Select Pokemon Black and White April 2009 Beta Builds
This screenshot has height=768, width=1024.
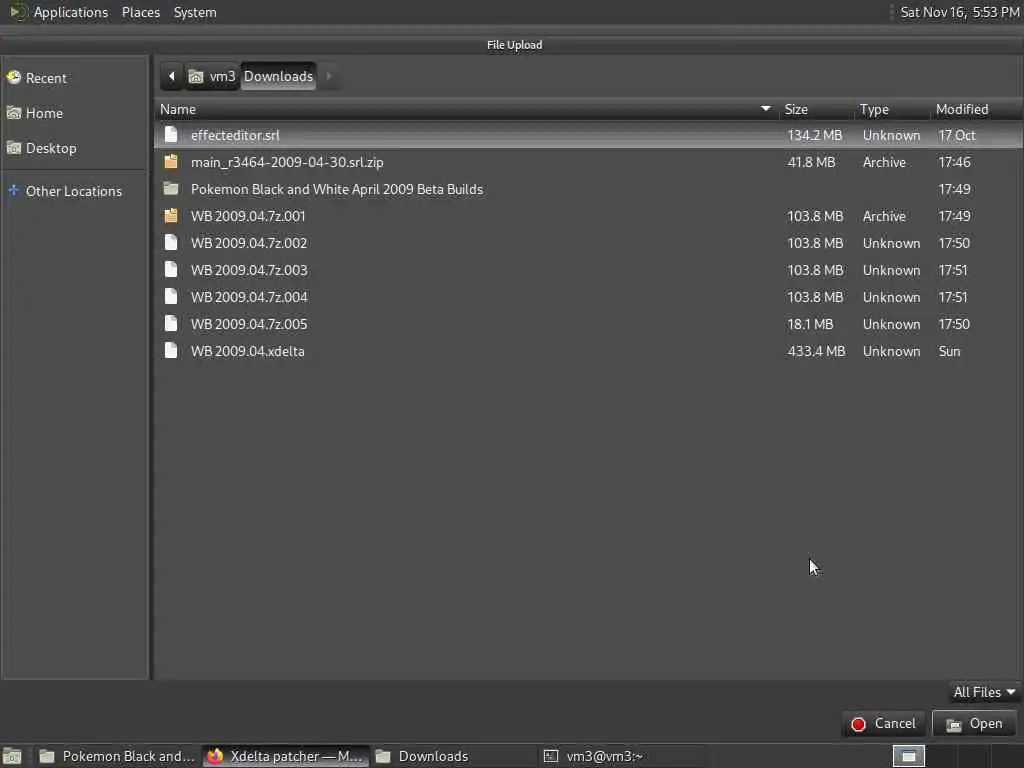588,189
